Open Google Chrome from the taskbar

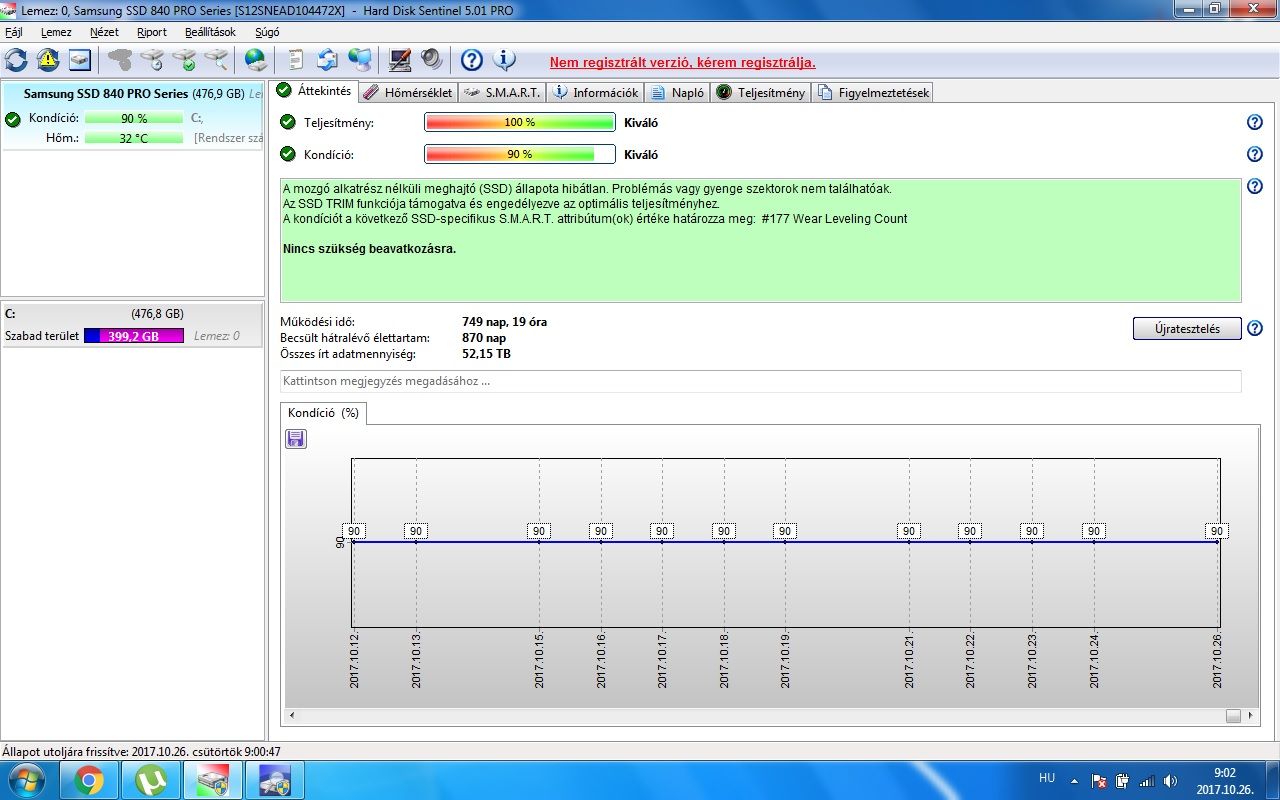(x=88, y=780)
